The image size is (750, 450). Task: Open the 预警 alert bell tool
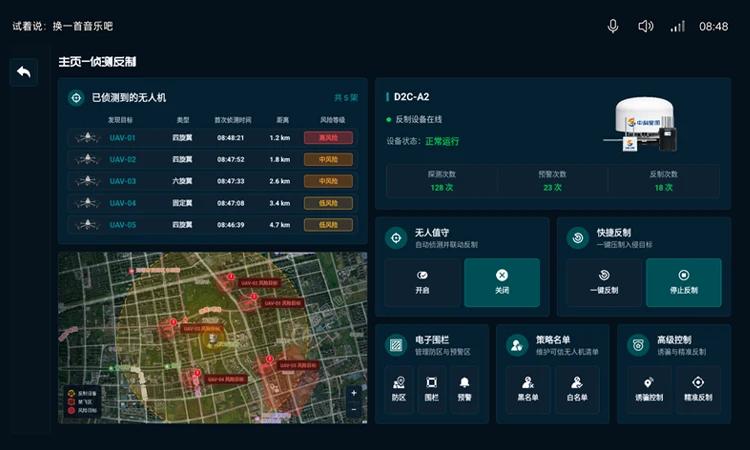[x=464, y=389]
